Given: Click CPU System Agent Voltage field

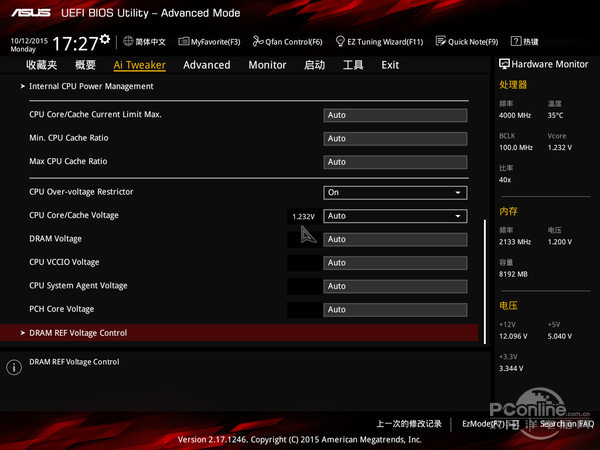Looking at the screenshot, I should [x=395, y=286].
